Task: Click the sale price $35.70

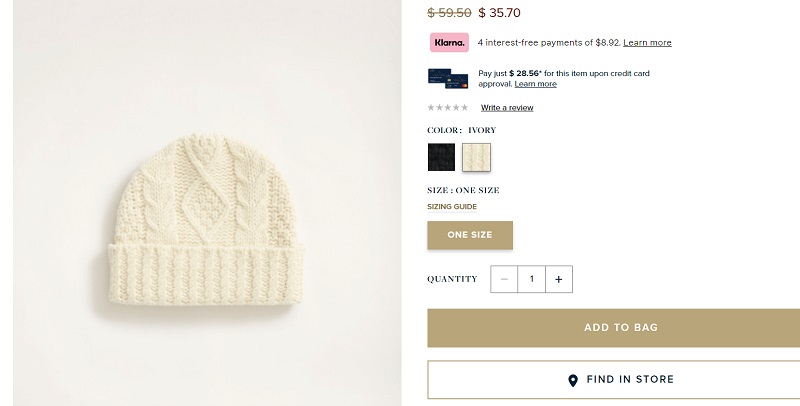Action: 499,13
